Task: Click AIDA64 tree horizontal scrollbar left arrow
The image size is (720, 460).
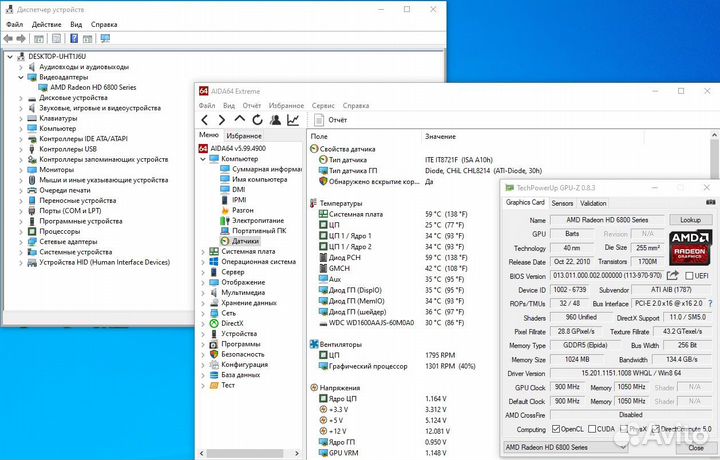Action: (x=202, y=453)
